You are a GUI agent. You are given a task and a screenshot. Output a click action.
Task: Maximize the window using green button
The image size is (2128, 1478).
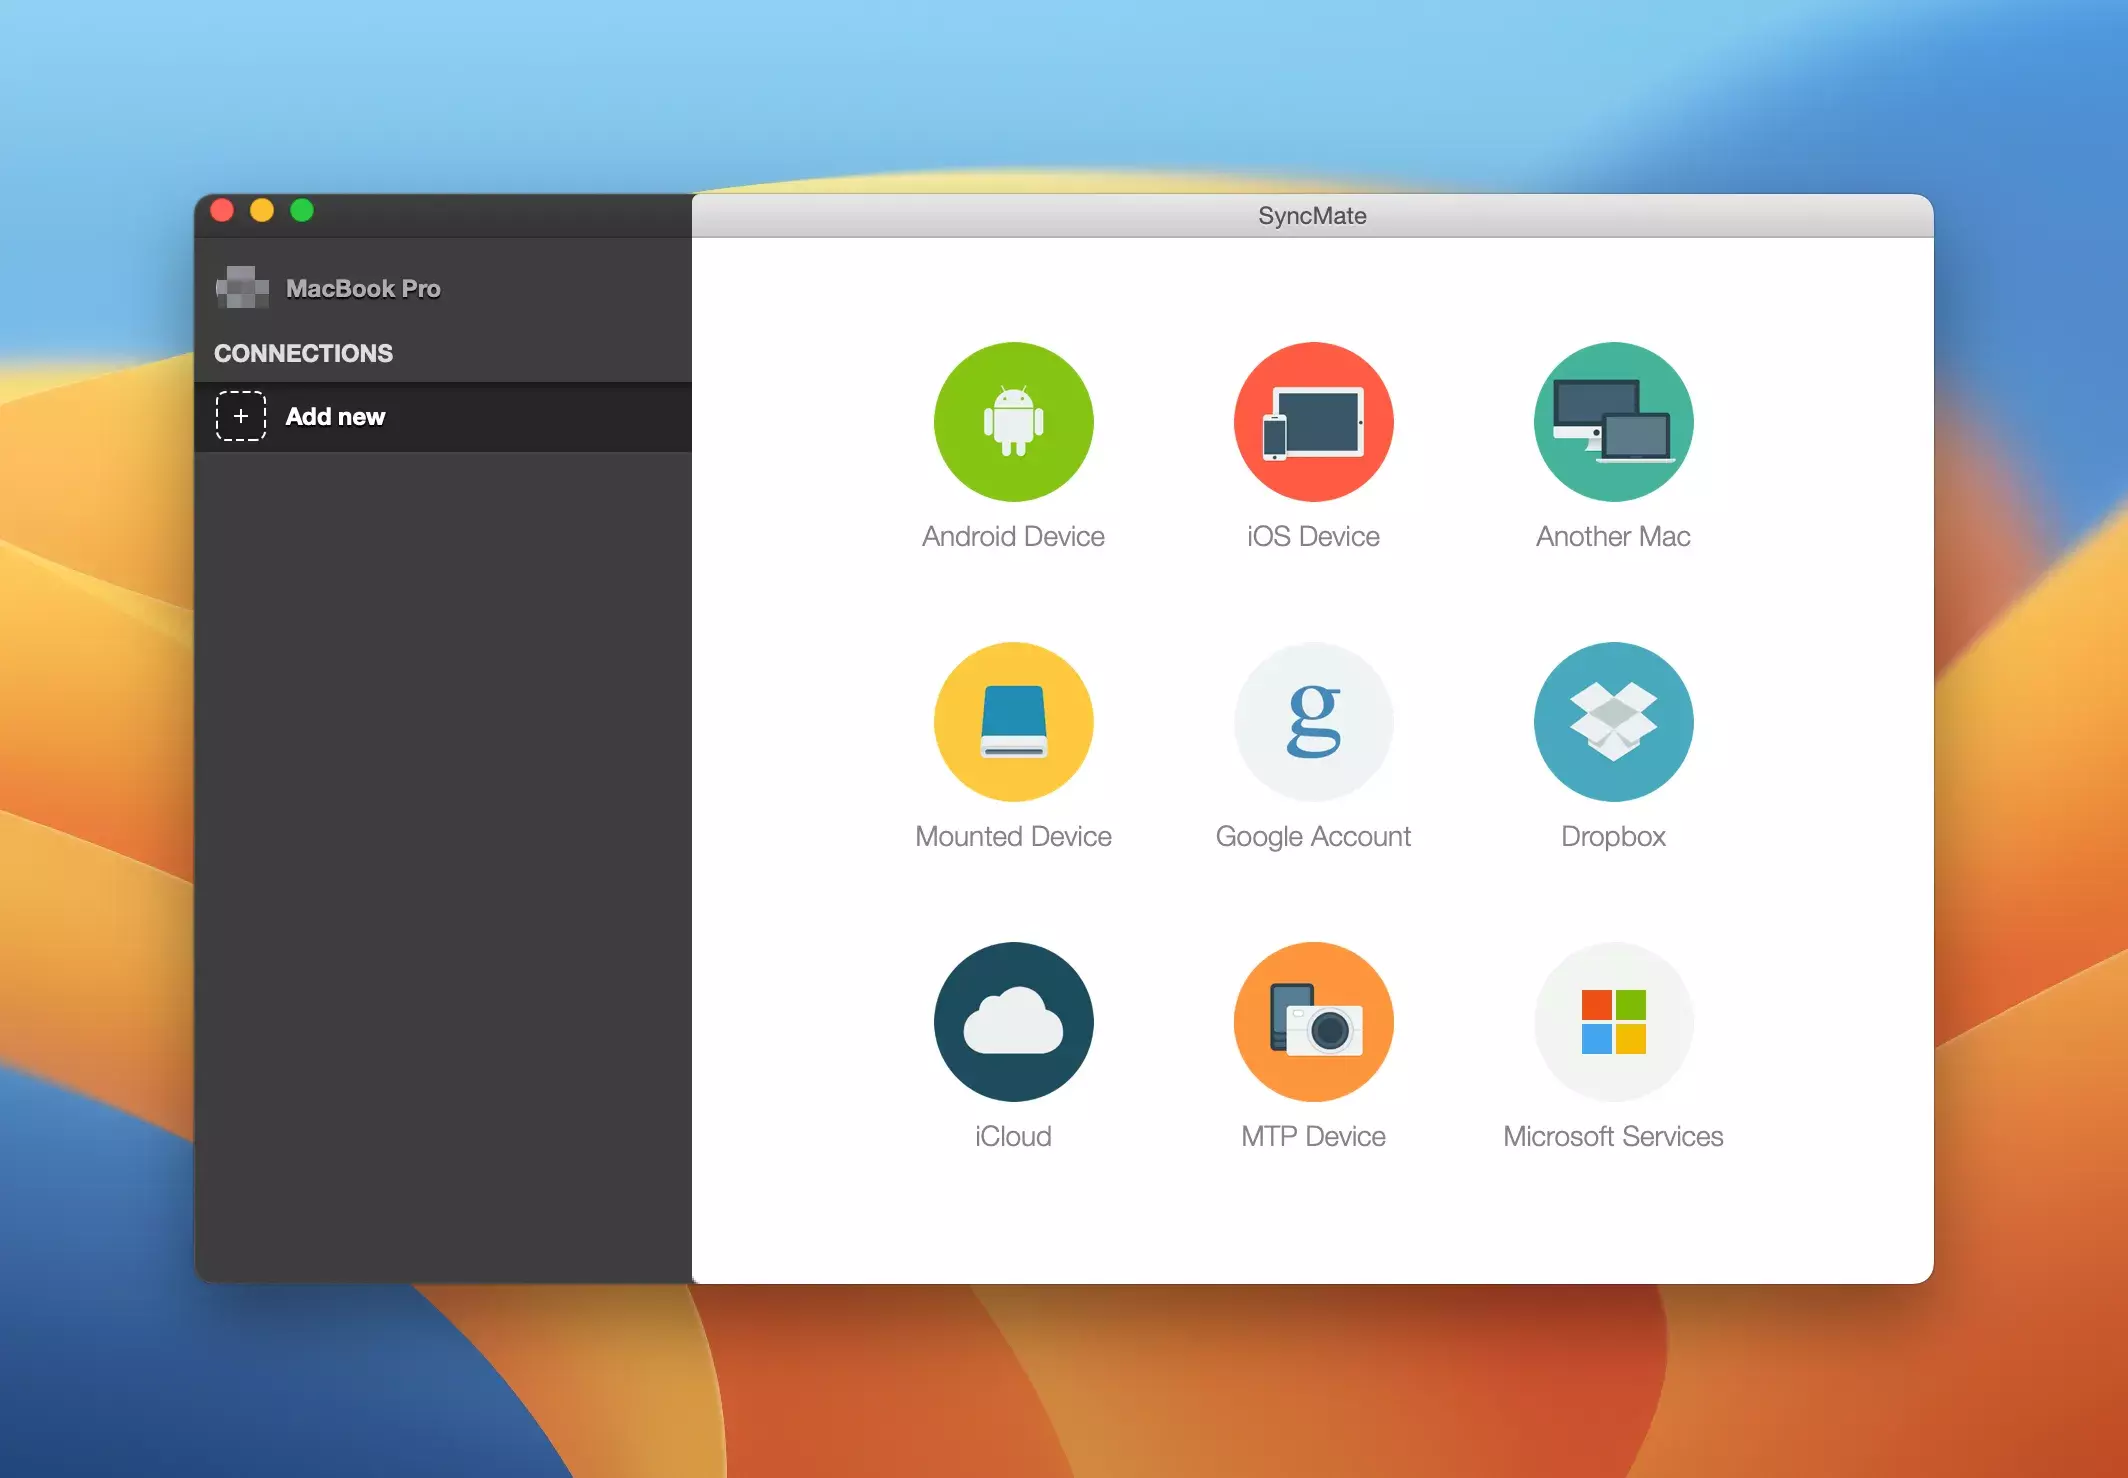pos(302,210)
